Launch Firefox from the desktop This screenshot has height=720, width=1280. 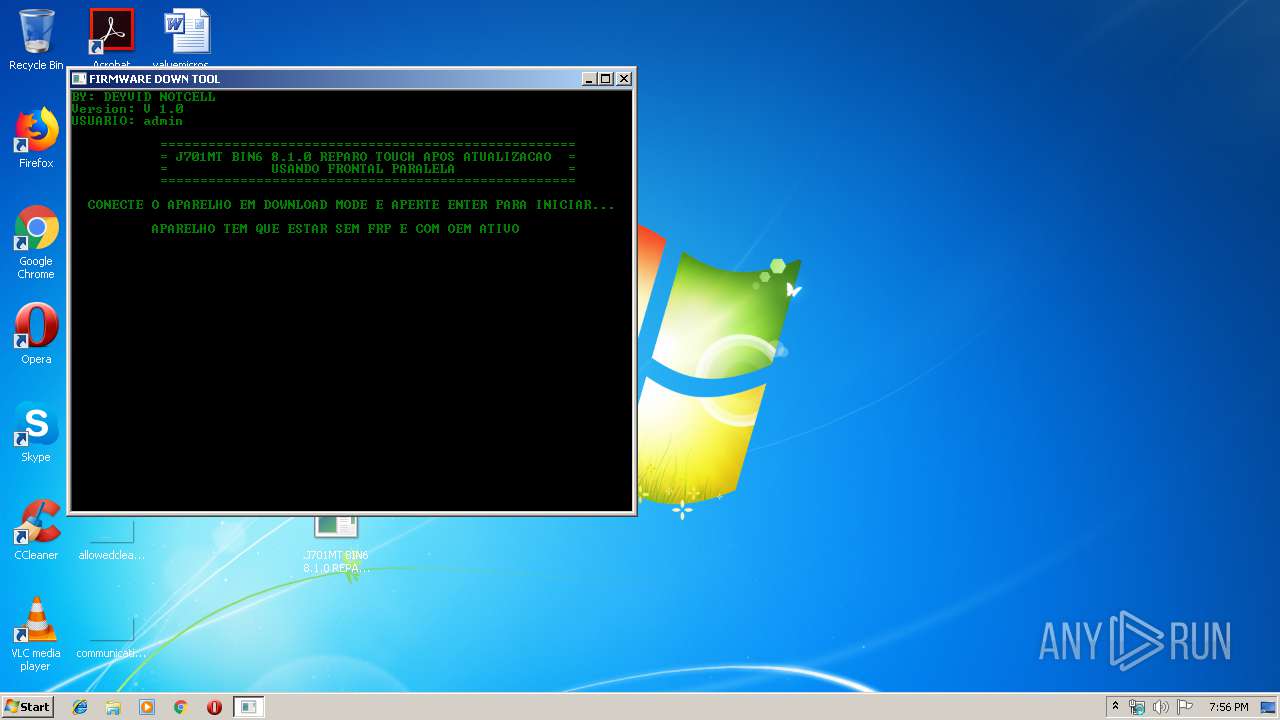tap(36, 138)
